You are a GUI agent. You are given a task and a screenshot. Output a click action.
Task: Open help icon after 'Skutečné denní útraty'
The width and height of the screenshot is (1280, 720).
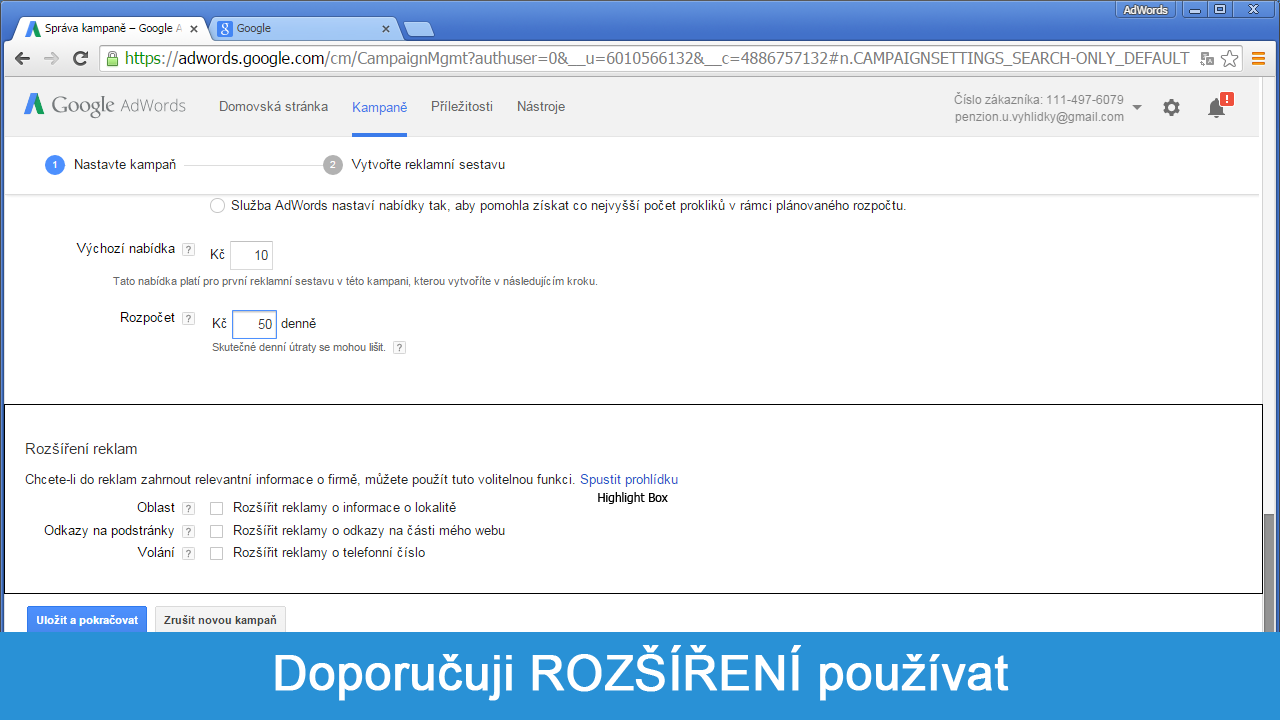point(399,348)
